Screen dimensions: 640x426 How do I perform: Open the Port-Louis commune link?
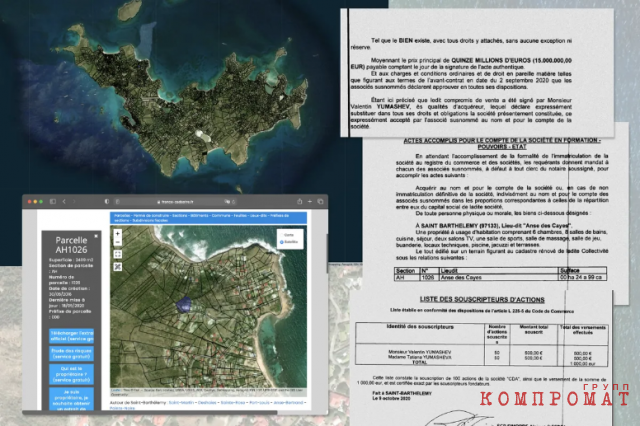pyautogui.click(x=260, y=402)
